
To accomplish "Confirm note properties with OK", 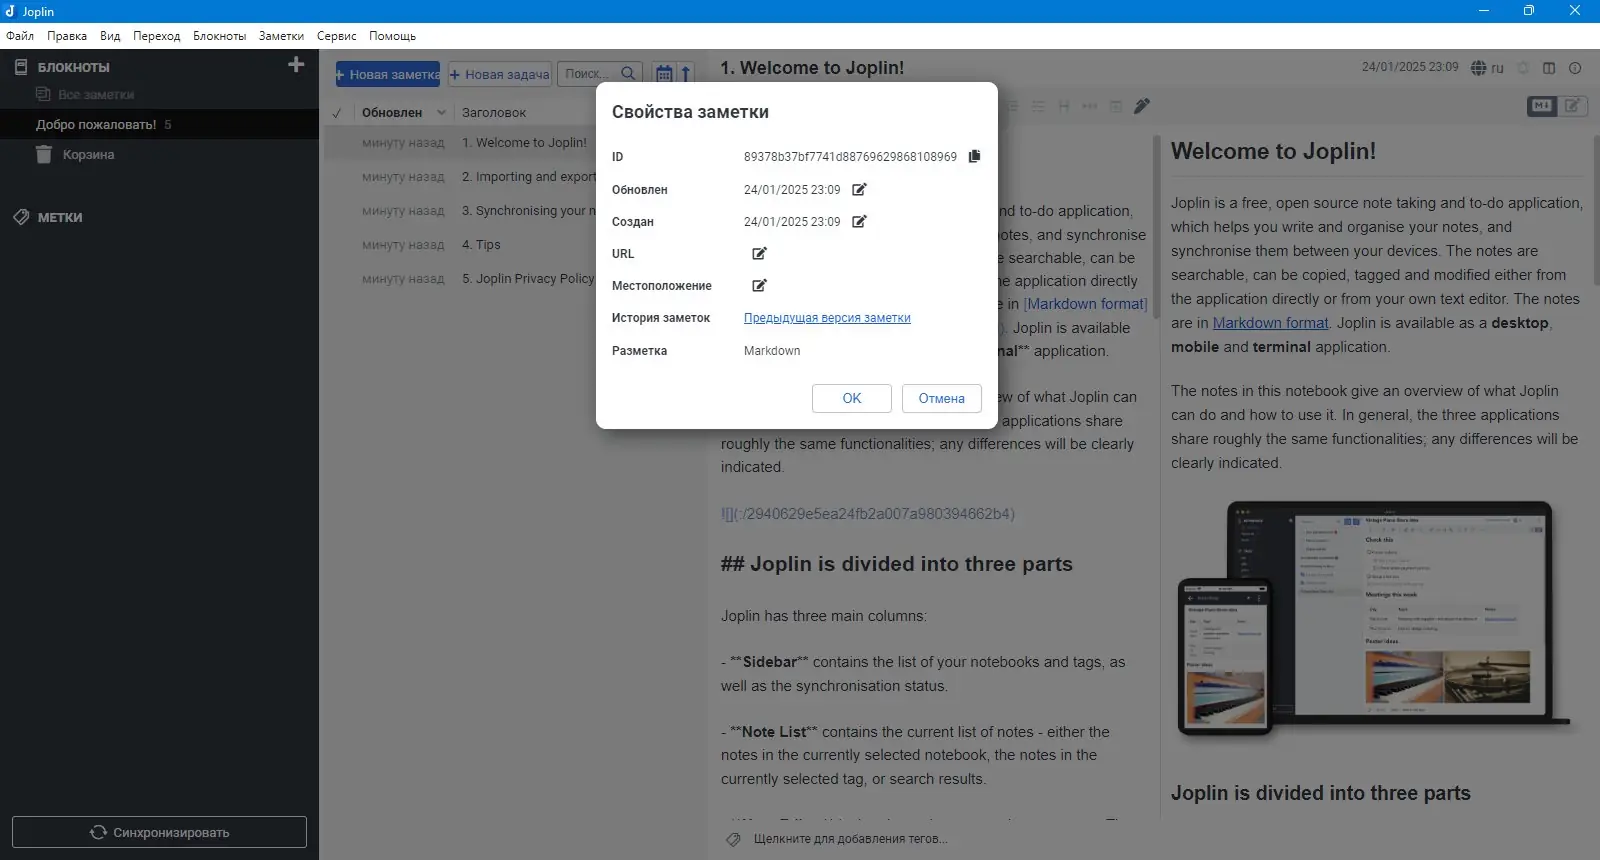I will click(852, 398).
